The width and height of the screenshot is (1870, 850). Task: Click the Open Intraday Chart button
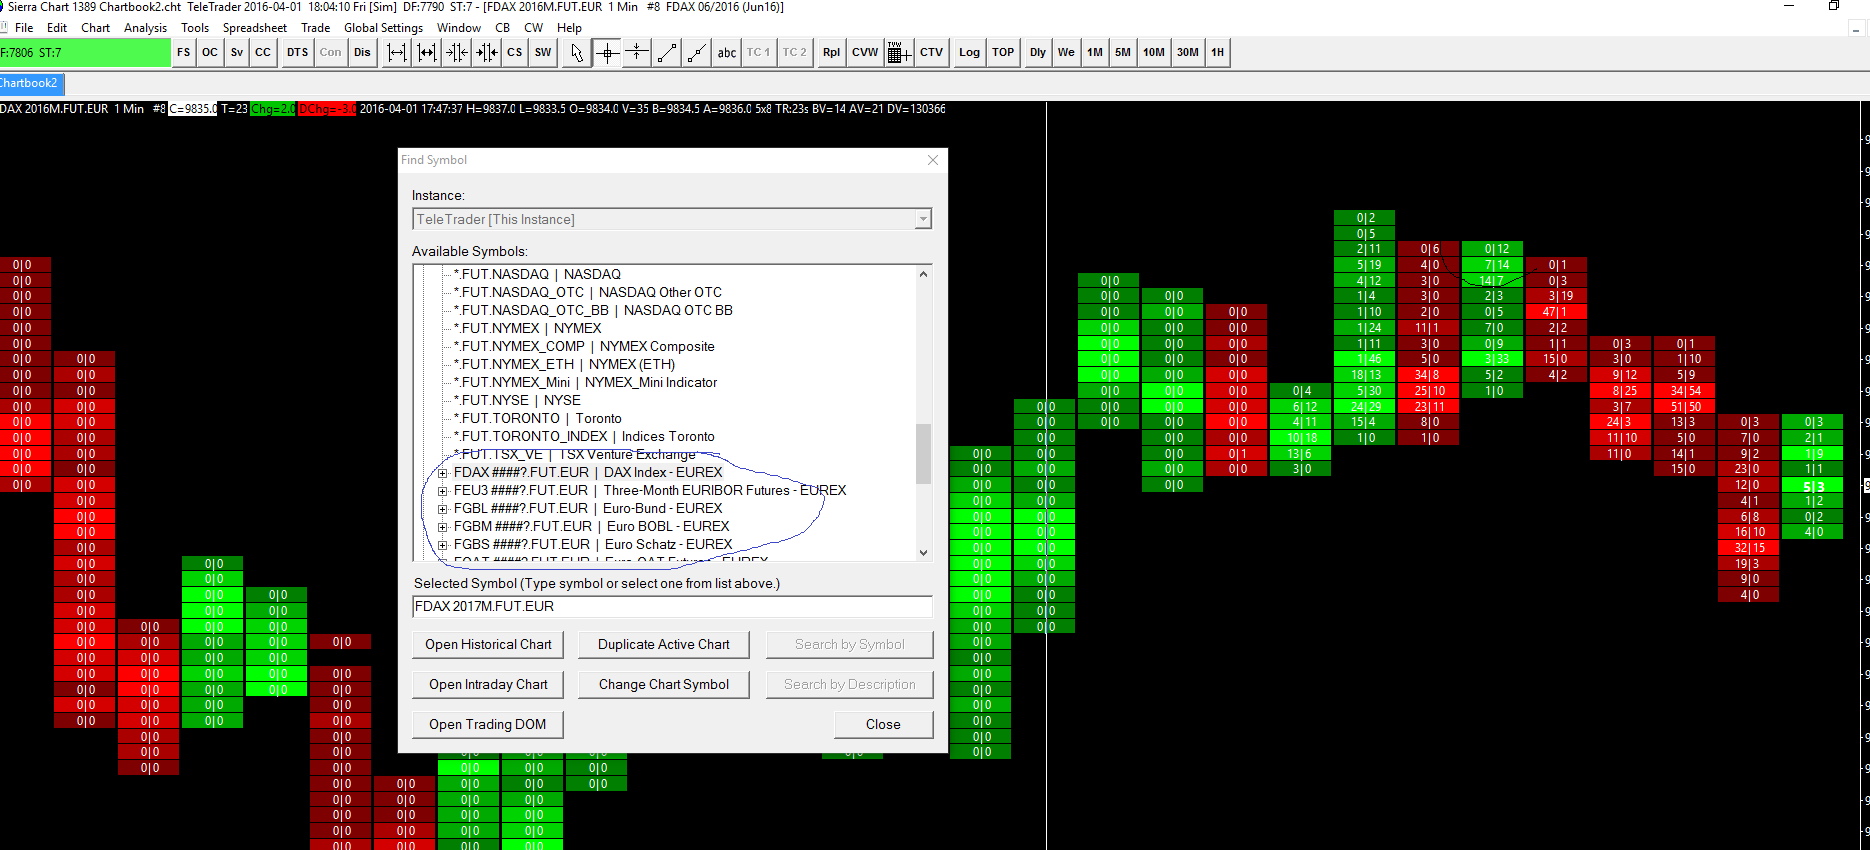488,685
